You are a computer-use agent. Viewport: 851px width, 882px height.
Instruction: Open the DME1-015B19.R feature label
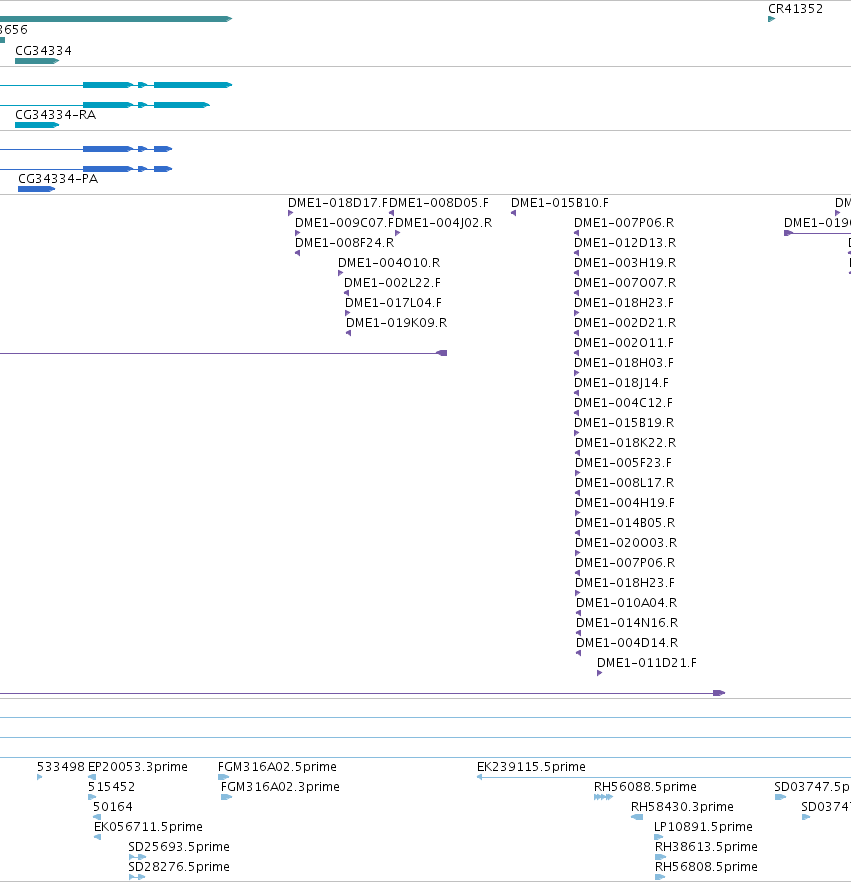[624, 423]
